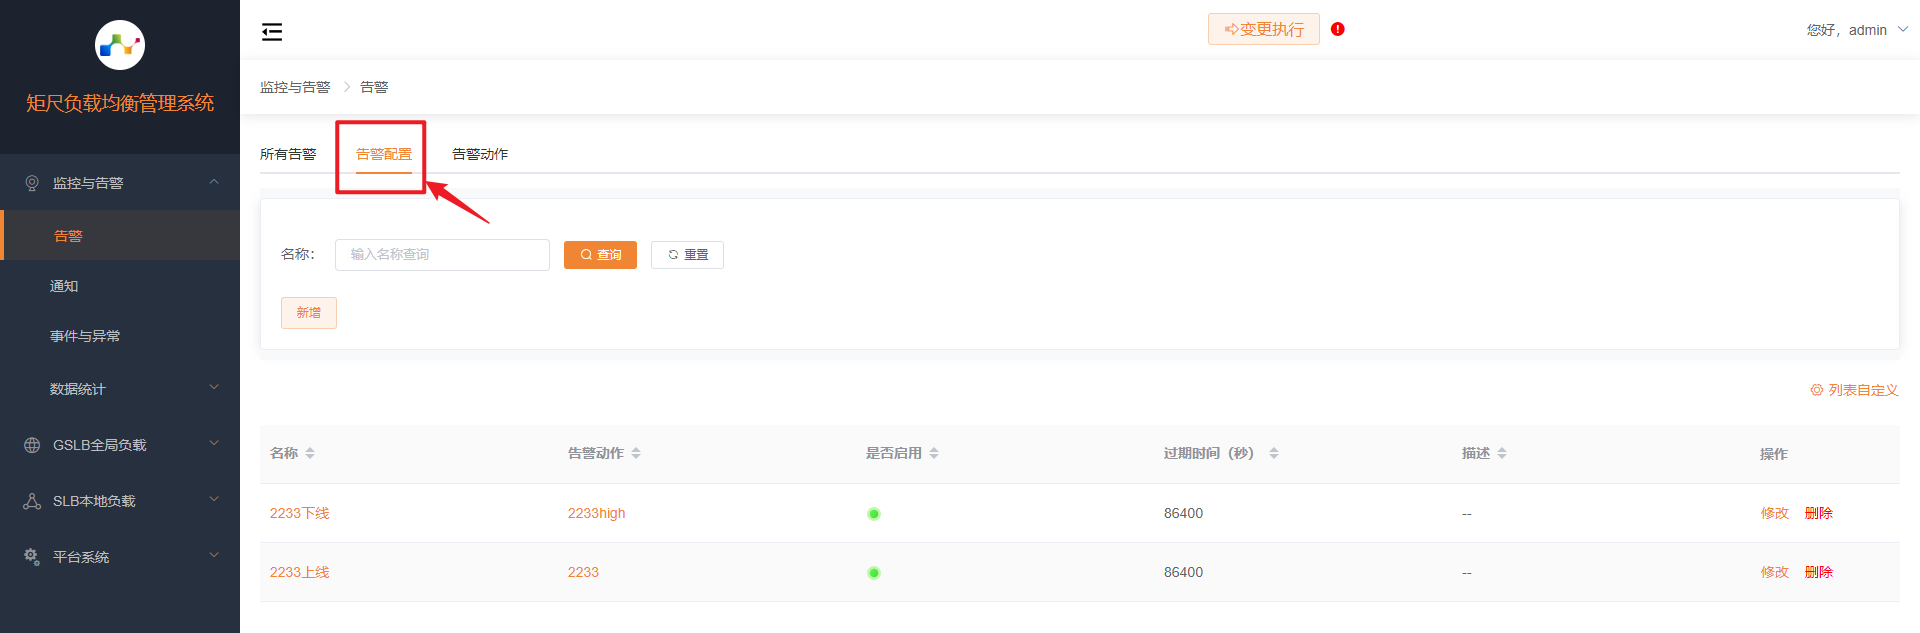The height and width of the screenshot is (633, 1920).
Task: Expand the SLB本地负载 menu
Action: pos(120,501)
